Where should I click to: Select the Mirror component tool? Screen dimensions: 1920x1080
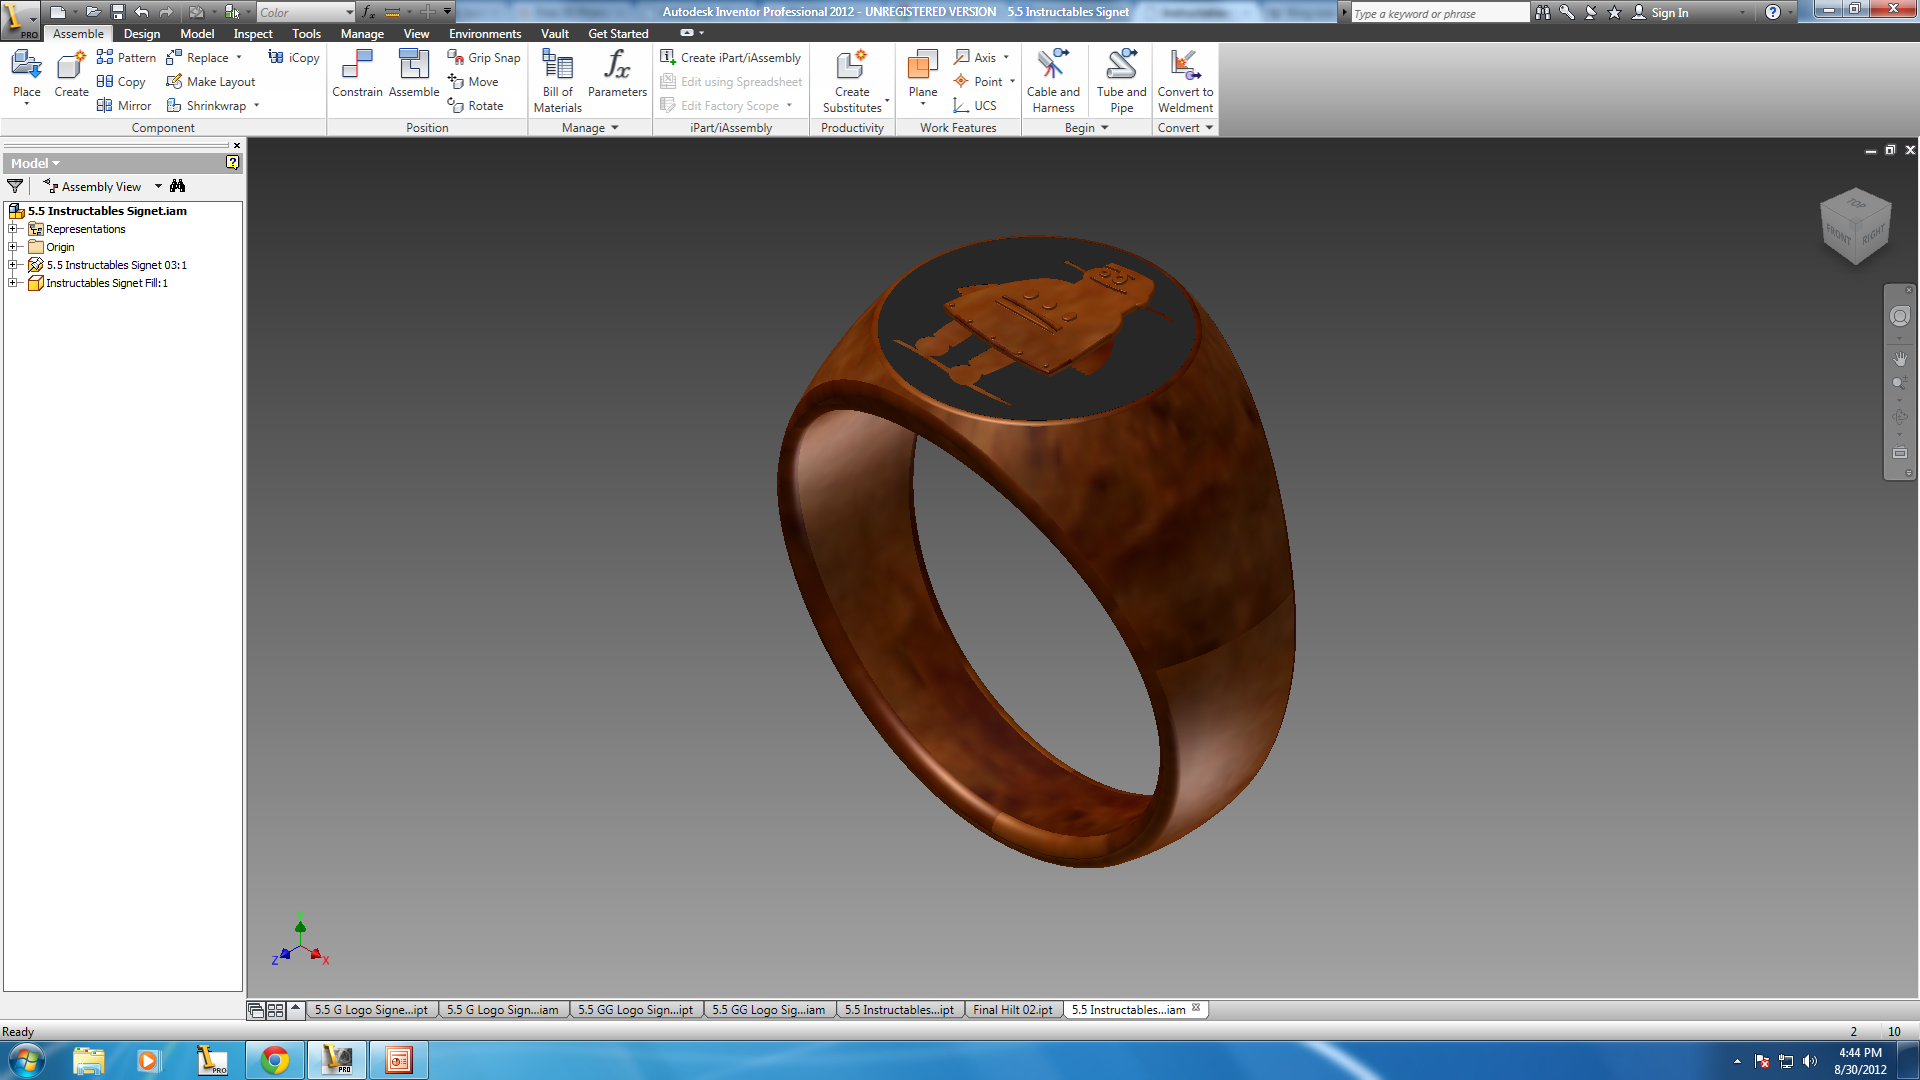coord(124,106)
